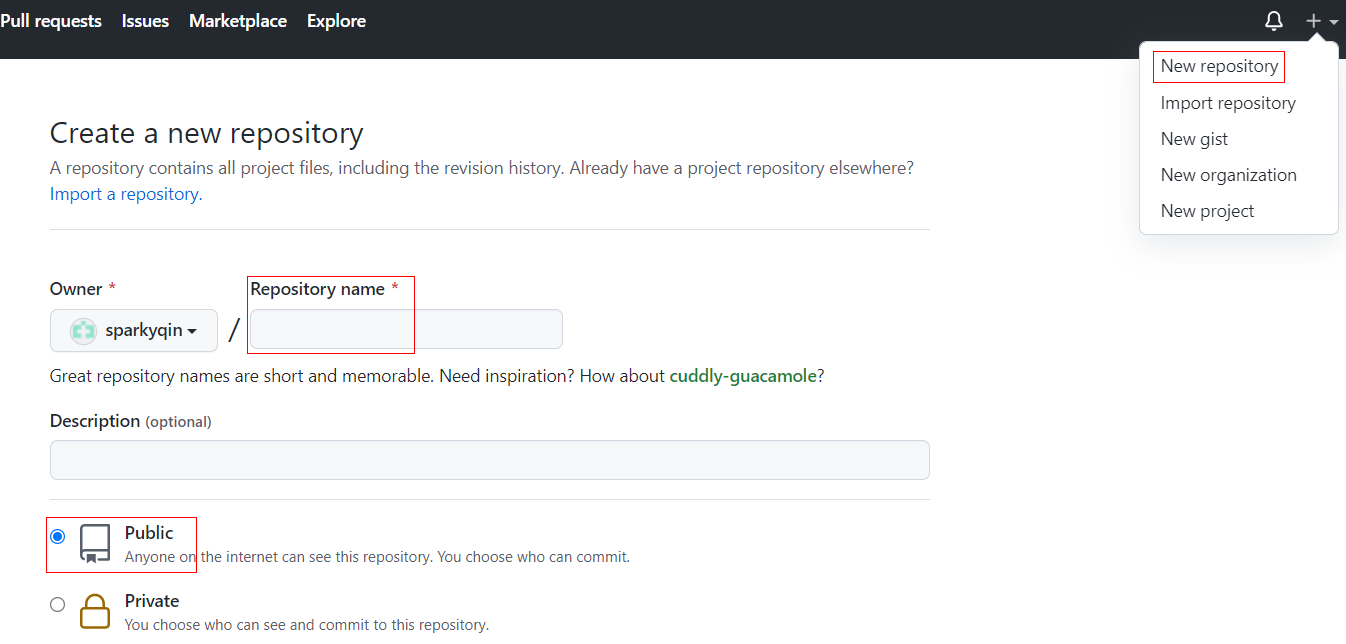Go to Issues in top navigation
Image resolution: width=1346 pixels, height=644 pixels.
coord(145,21)
